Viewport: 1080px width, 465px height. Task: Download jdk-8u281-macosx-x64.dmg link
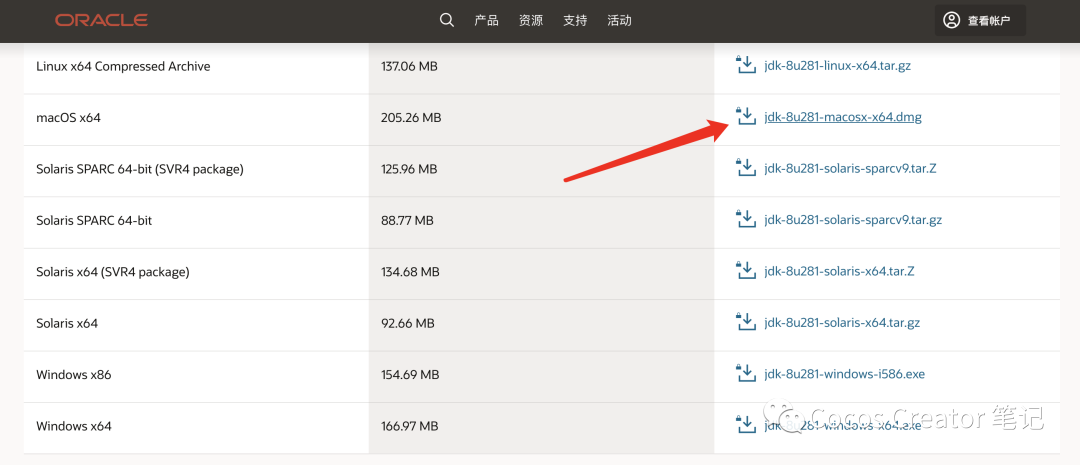pyautogui.click(x=842, y=117)
